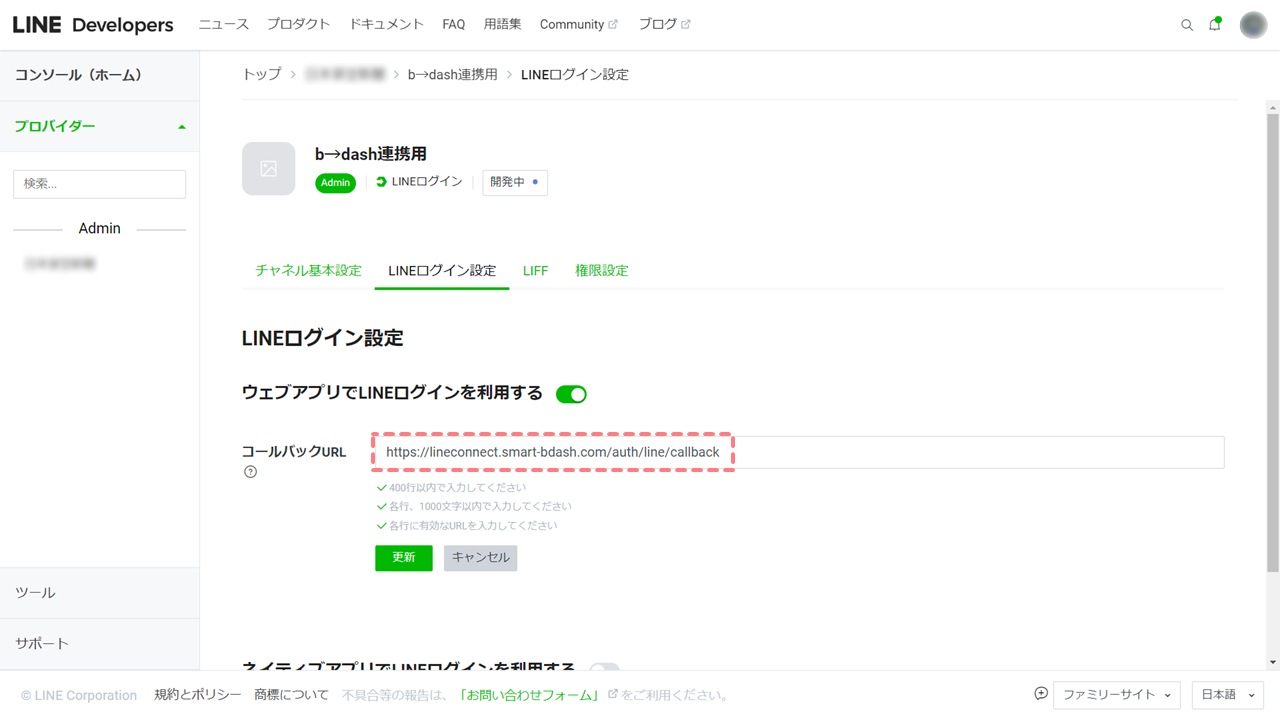1280x720 pixels.
Task: Switch to チャネル基本設定 tab
Action: [x=308, y=271]
